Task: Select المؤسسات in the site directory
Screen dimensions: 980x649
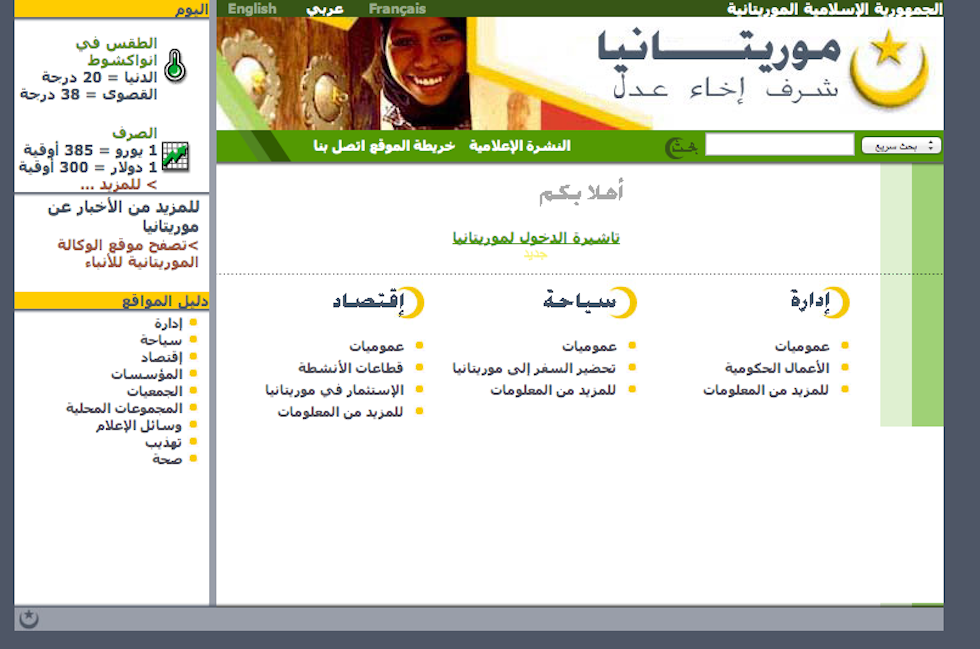Action: click(x=146, y=374)
